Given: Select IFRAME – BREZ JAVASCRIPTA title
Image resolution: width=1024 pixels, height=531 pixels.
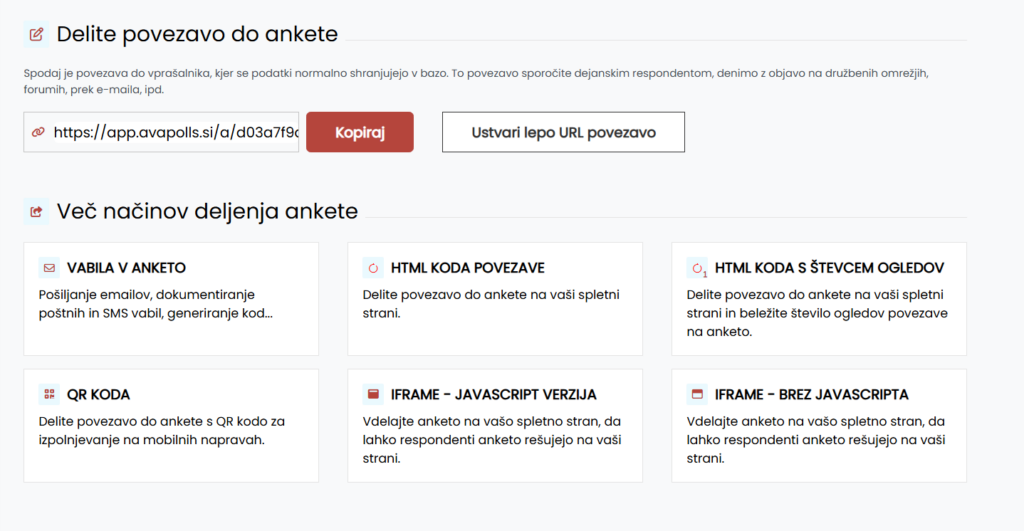Looking at the screenshot, I should [x=811, y=394].
